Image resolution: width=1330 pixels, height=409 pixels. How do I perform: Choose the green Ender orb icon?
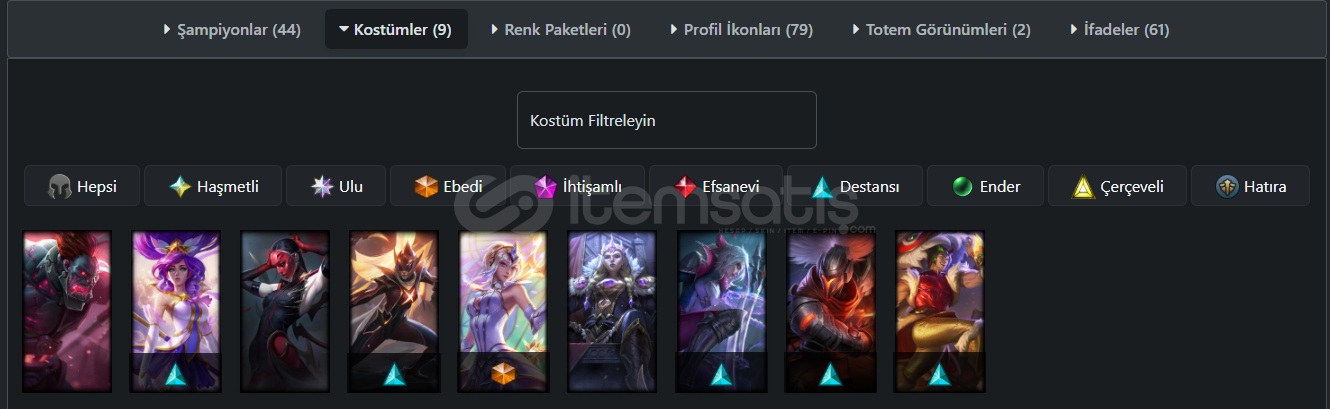tap(963, 187)
